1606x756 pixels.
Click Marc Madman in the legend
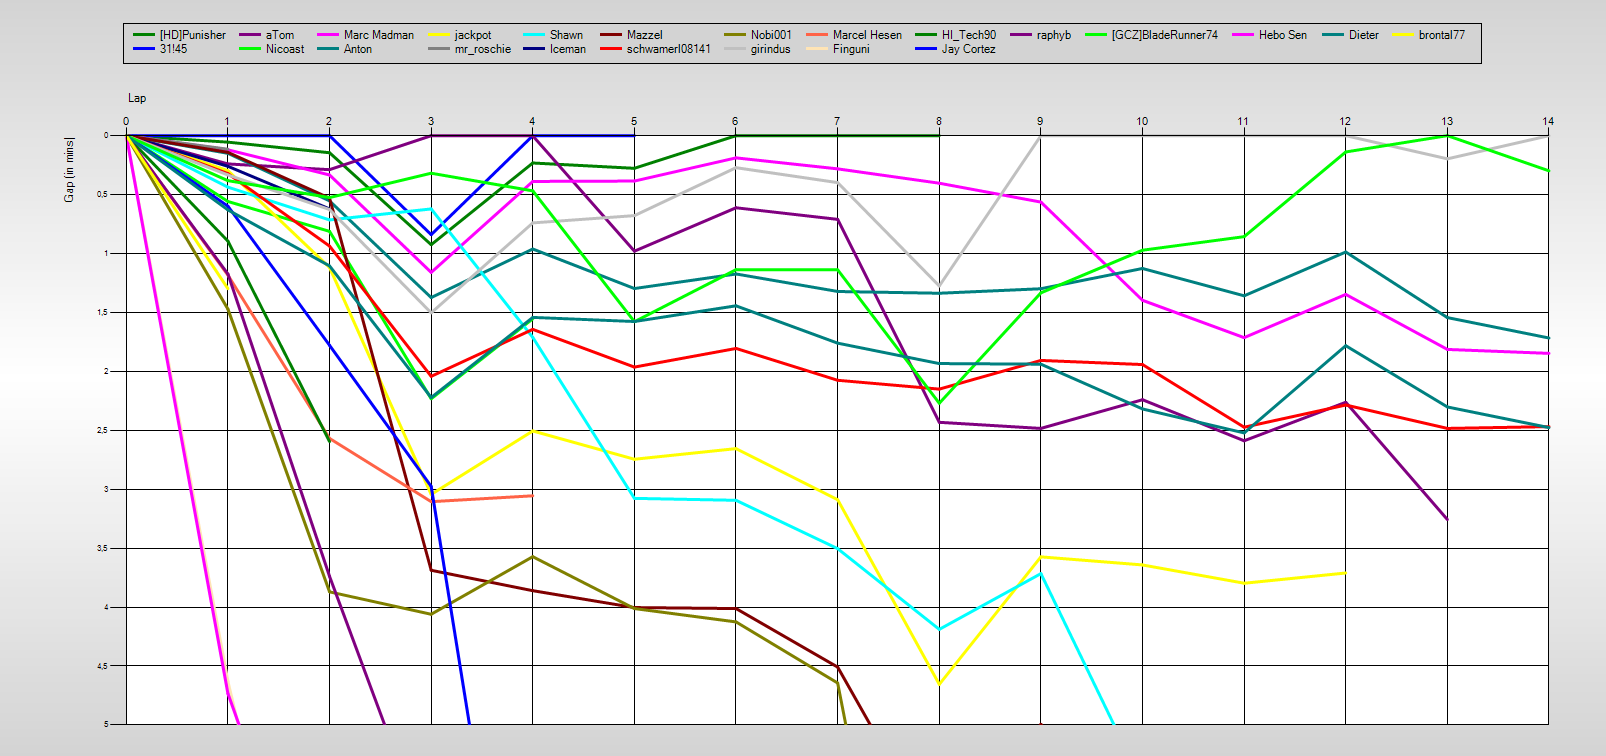click(x=378, y=35)
